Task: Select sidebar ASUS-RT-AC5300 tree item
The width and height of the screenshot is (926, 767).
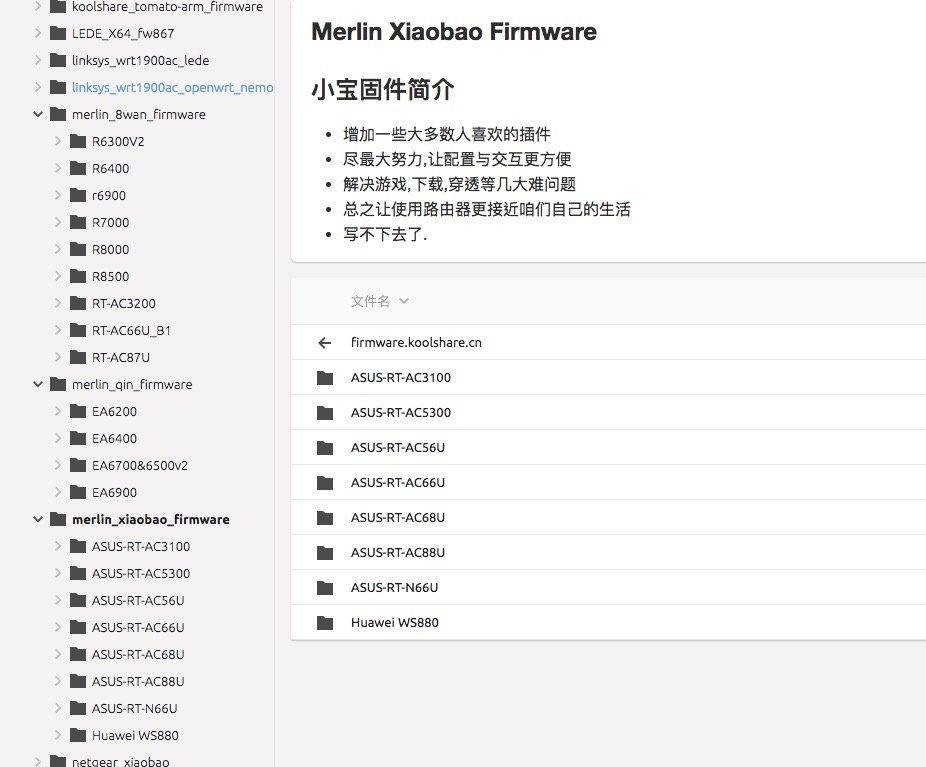Action: 141,573
